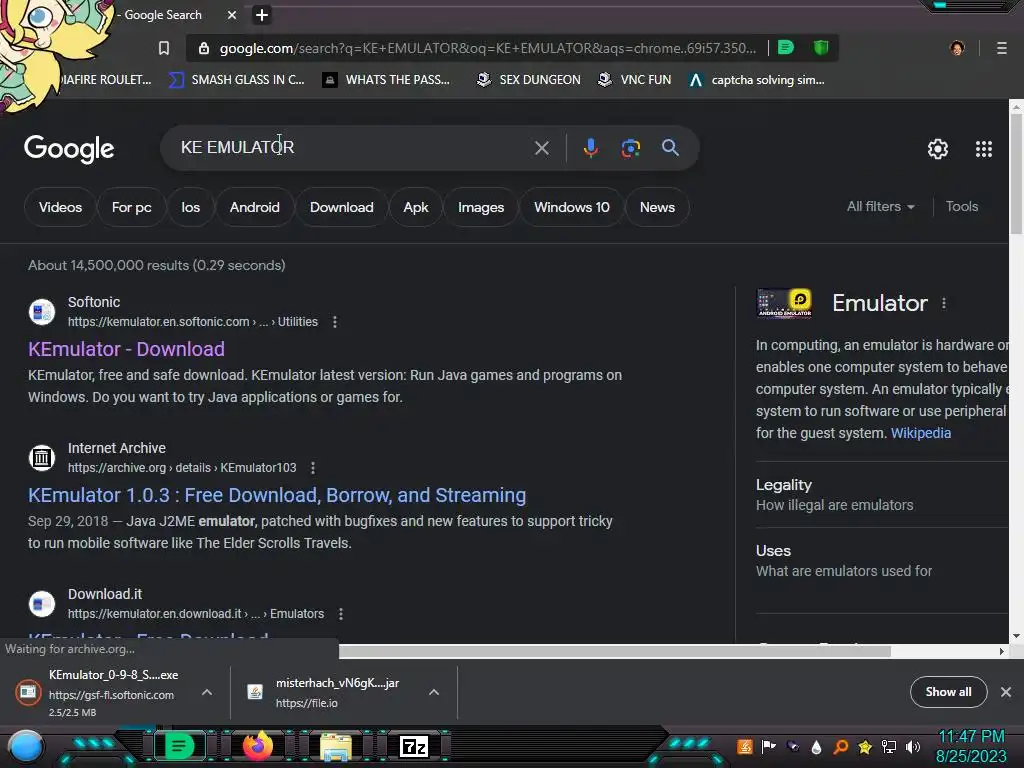
Task: Open the Start orb on the taskbar
Action: [x=26, y=746]
